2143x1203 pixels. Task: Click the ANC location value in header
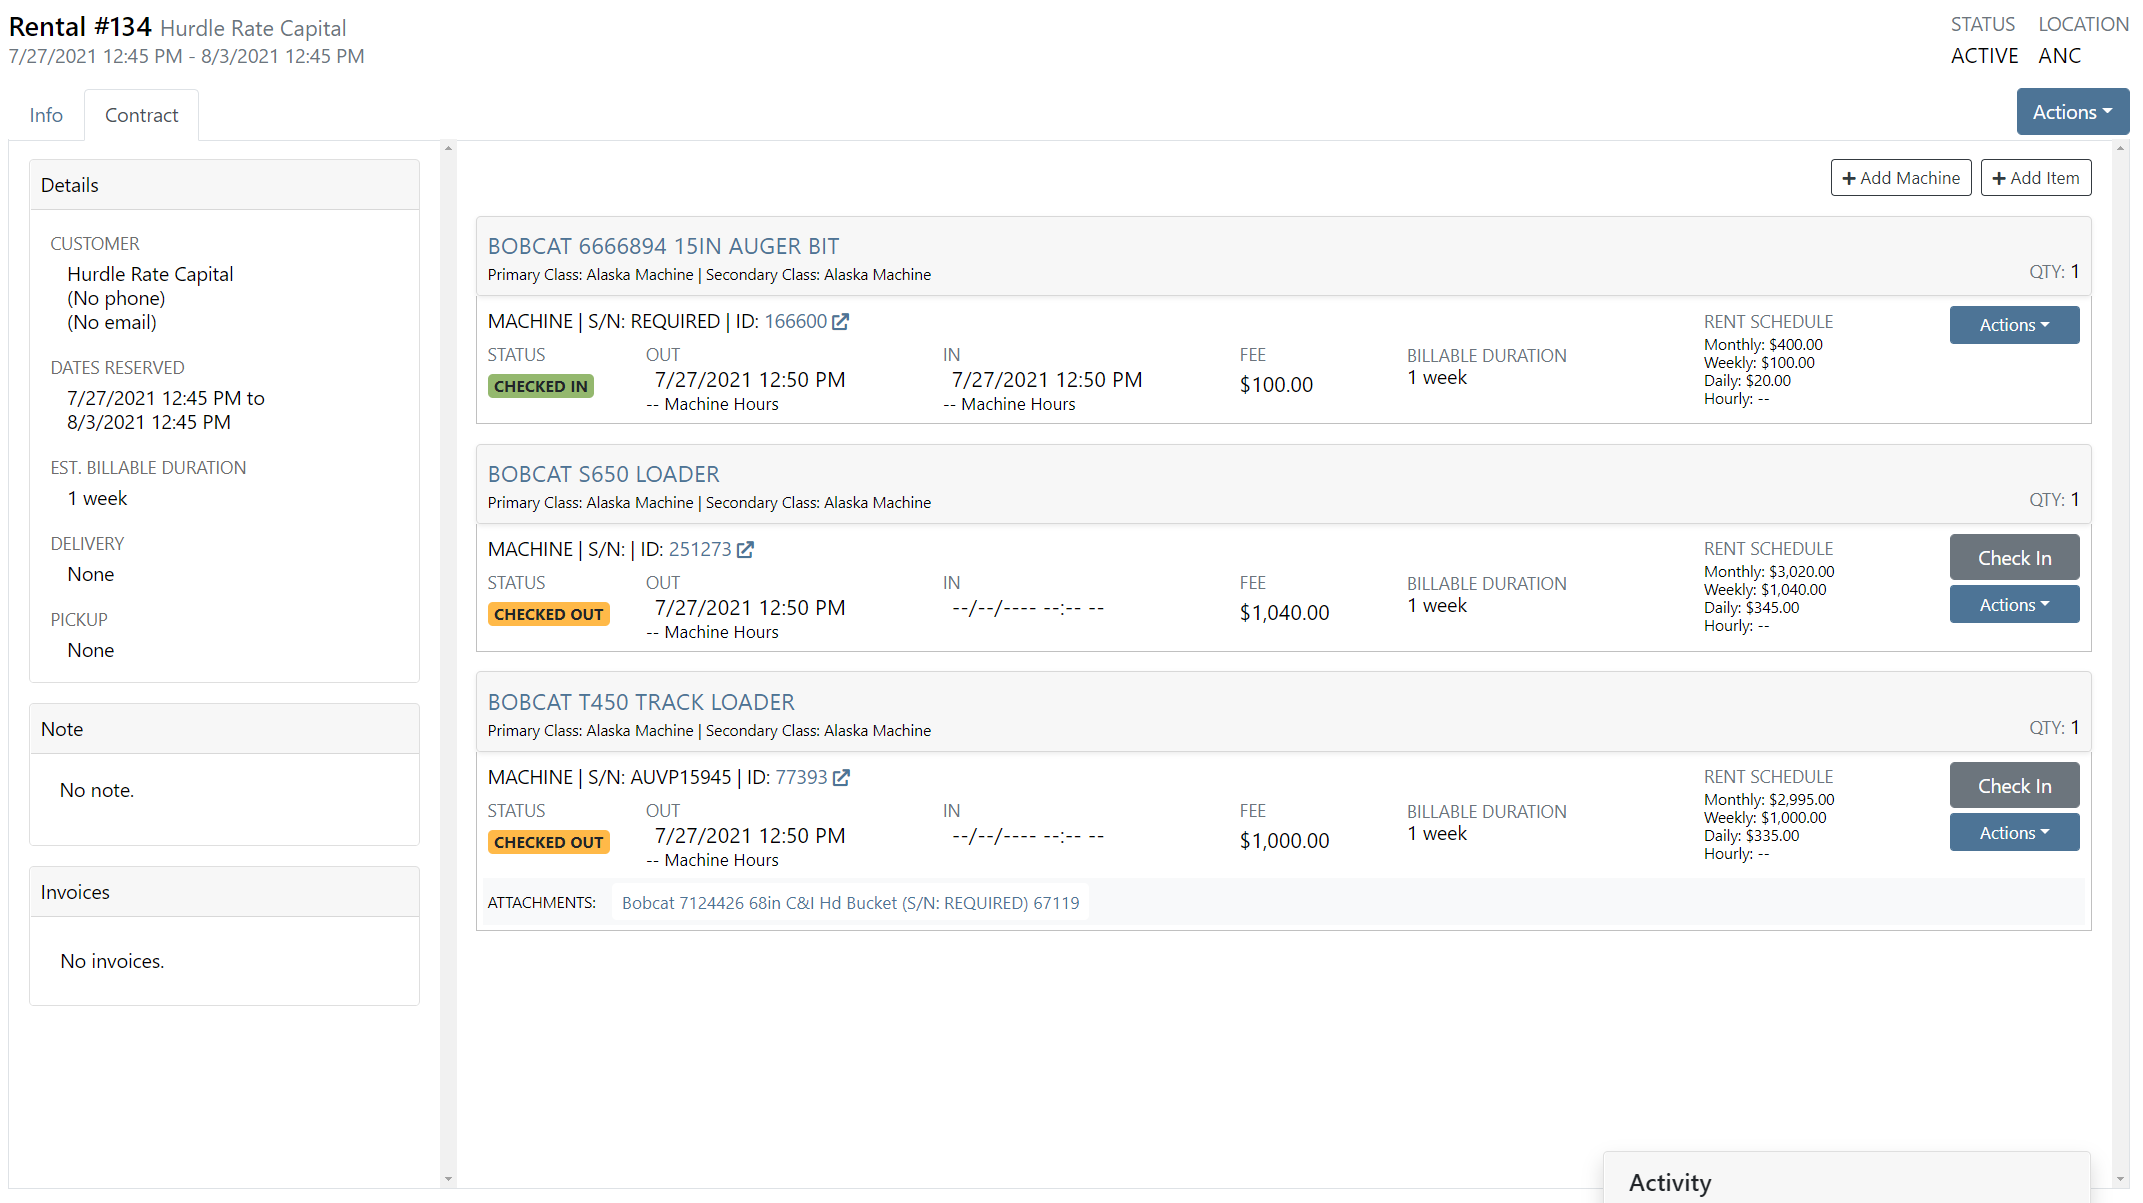coord(2059,56)
